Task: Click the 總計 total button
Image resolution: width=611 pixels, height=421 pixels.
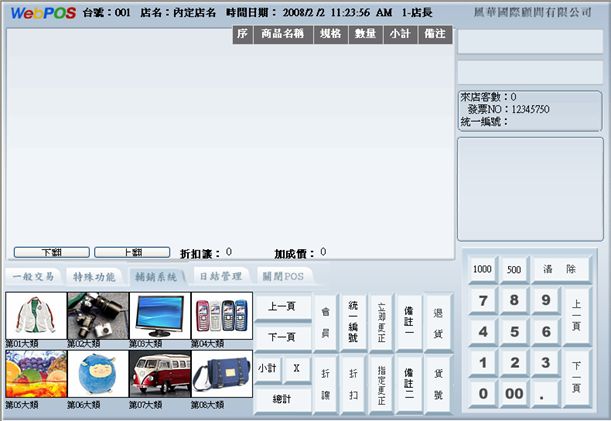Action: pyautogui.click(x=283, y=399)
